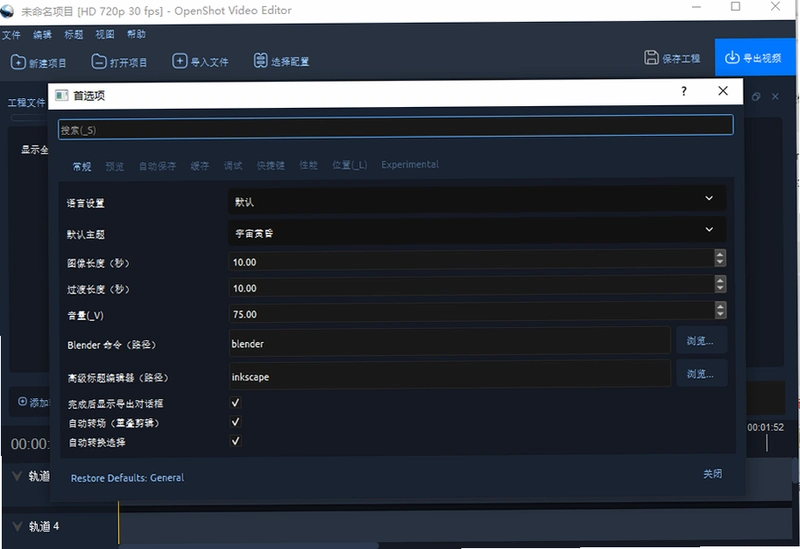Click the inkscape path field
The height and width of the screenshot is (549, 800).
(449, 376)
